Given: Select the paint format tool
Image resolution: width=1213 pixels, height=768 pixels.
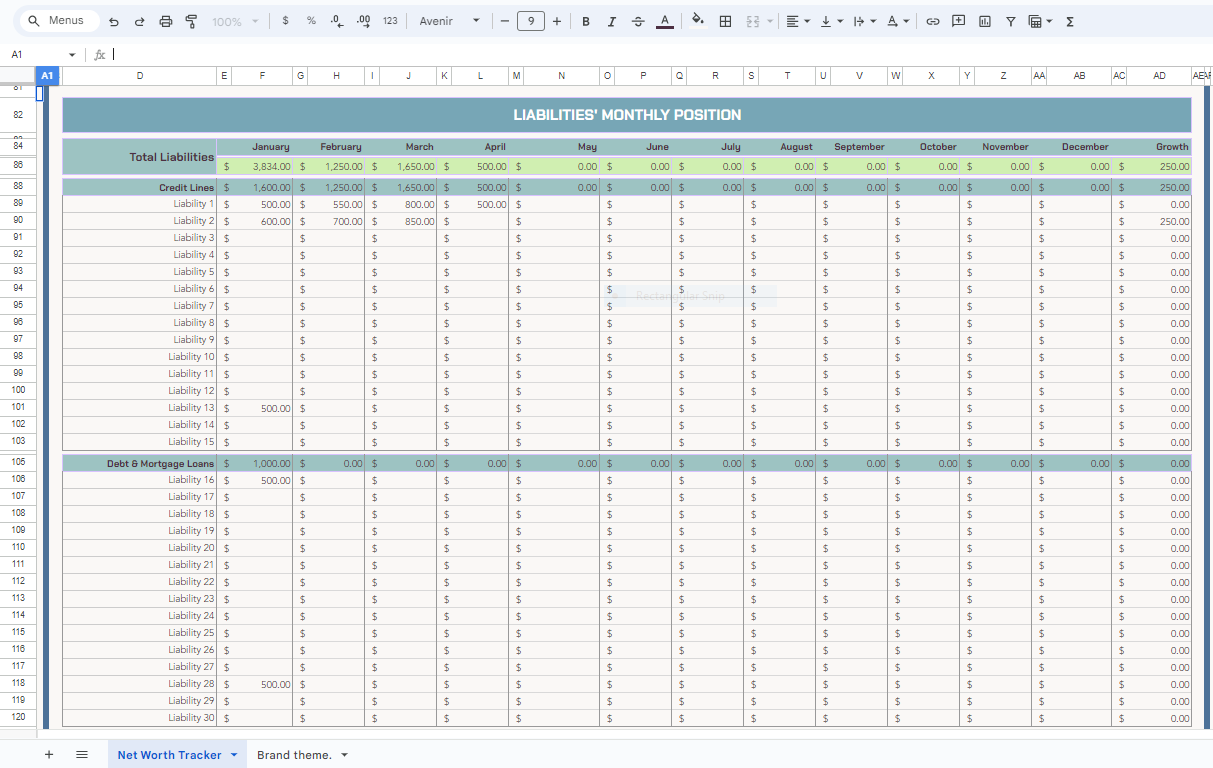Looking at the screenshot, I should tap(191, 20).
